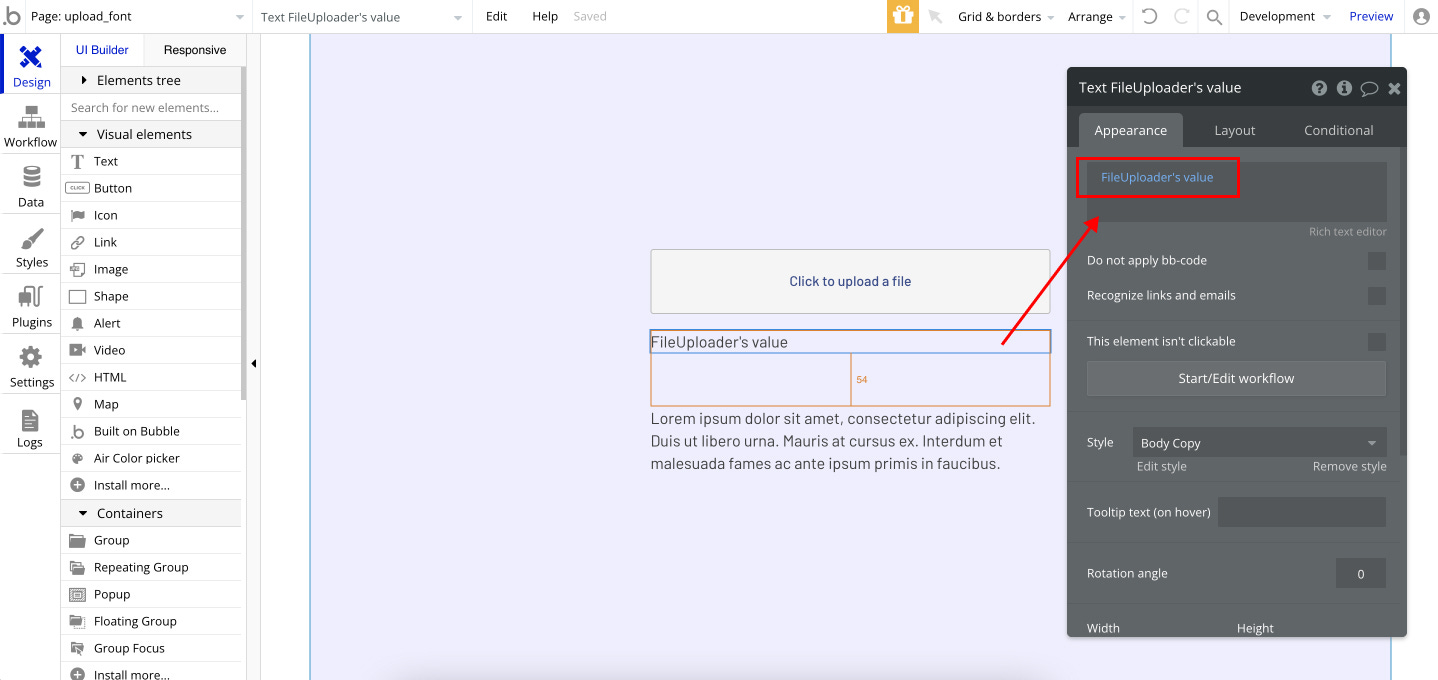
Task: Click the info icon in property panel
Action: (x=1344, y=88)
